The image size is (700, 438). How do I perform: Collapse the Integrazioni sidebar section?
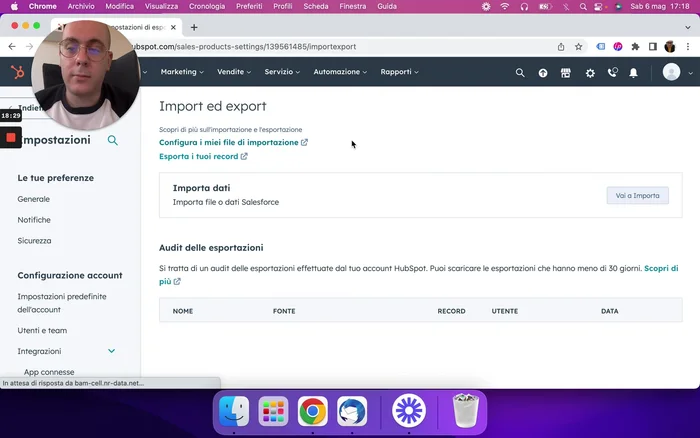click(x=111, y=351)
